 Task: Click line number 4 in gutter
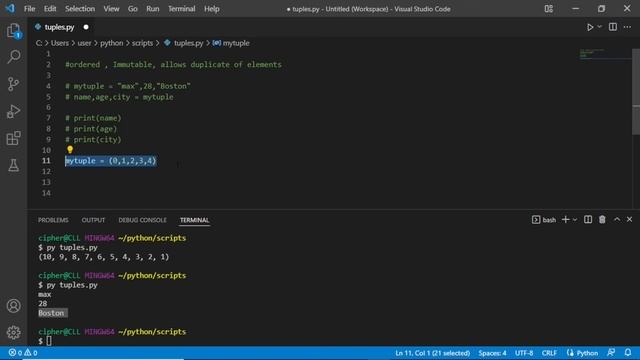[48, 86]
